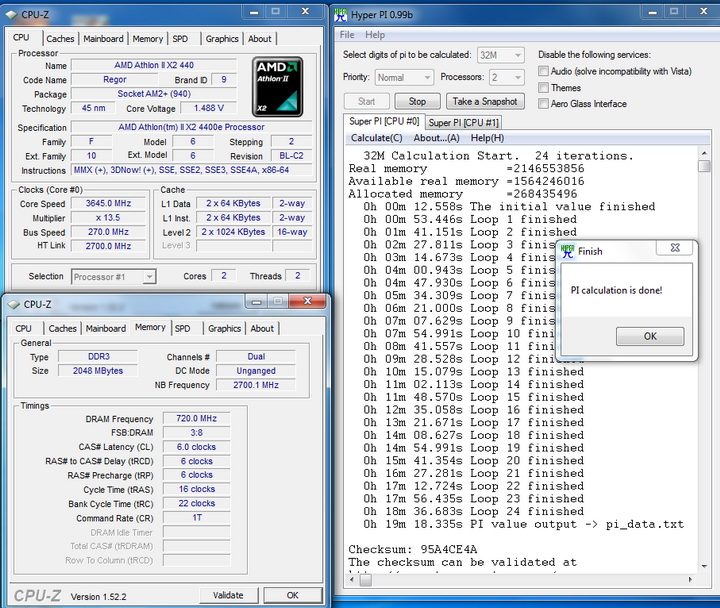Minimize the bottom CPU-Z memory window
Viewport: 720px width, 608px height.
256,302
